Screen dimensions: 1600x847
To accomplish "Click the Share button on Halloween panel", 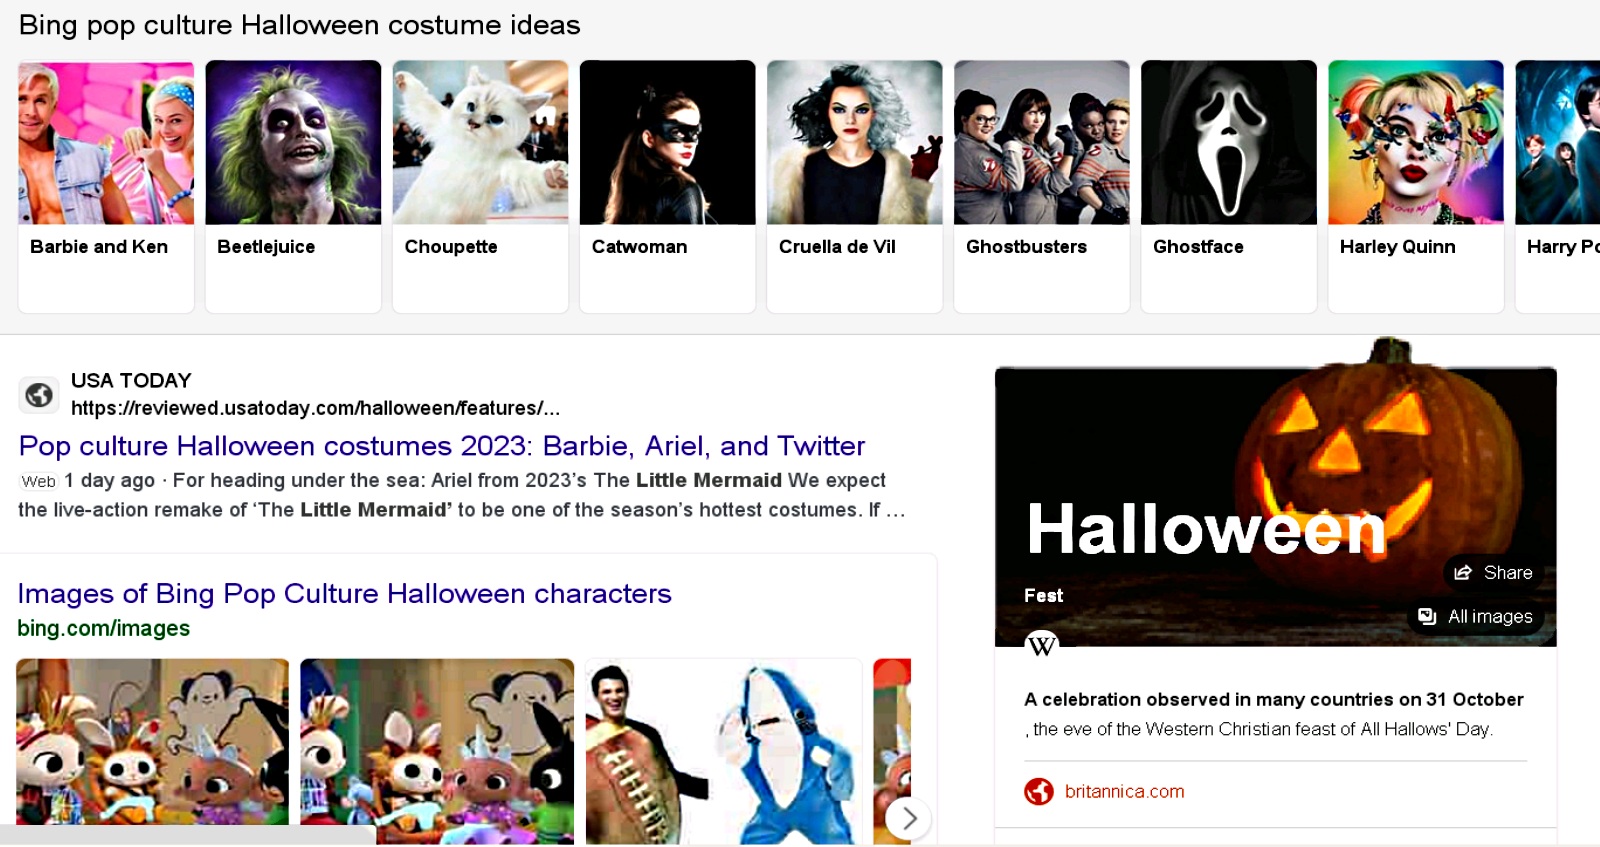I will (1493, 573).
